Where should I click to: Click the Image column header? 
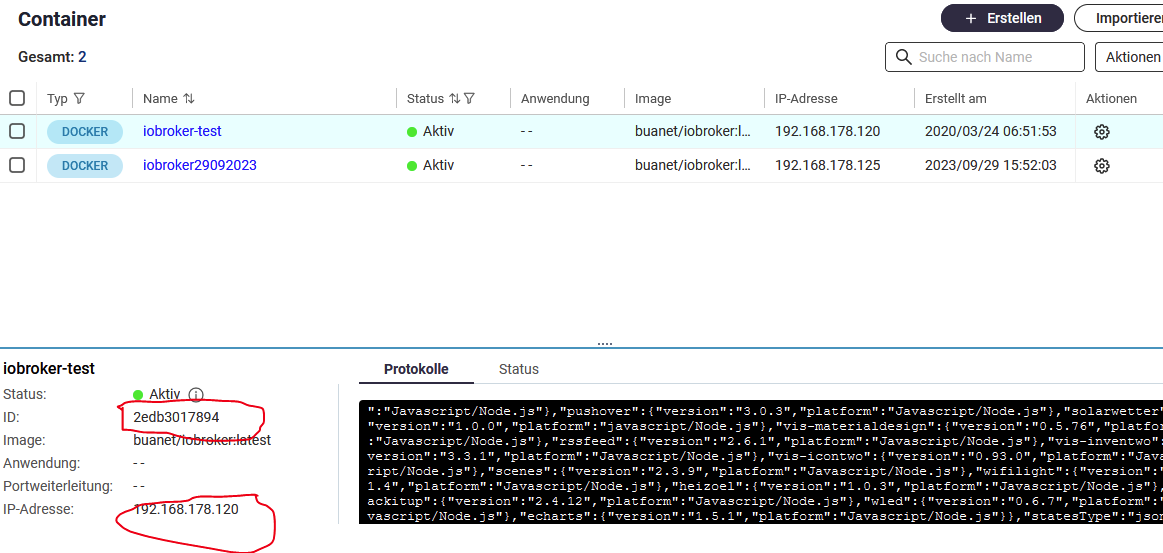653,99
